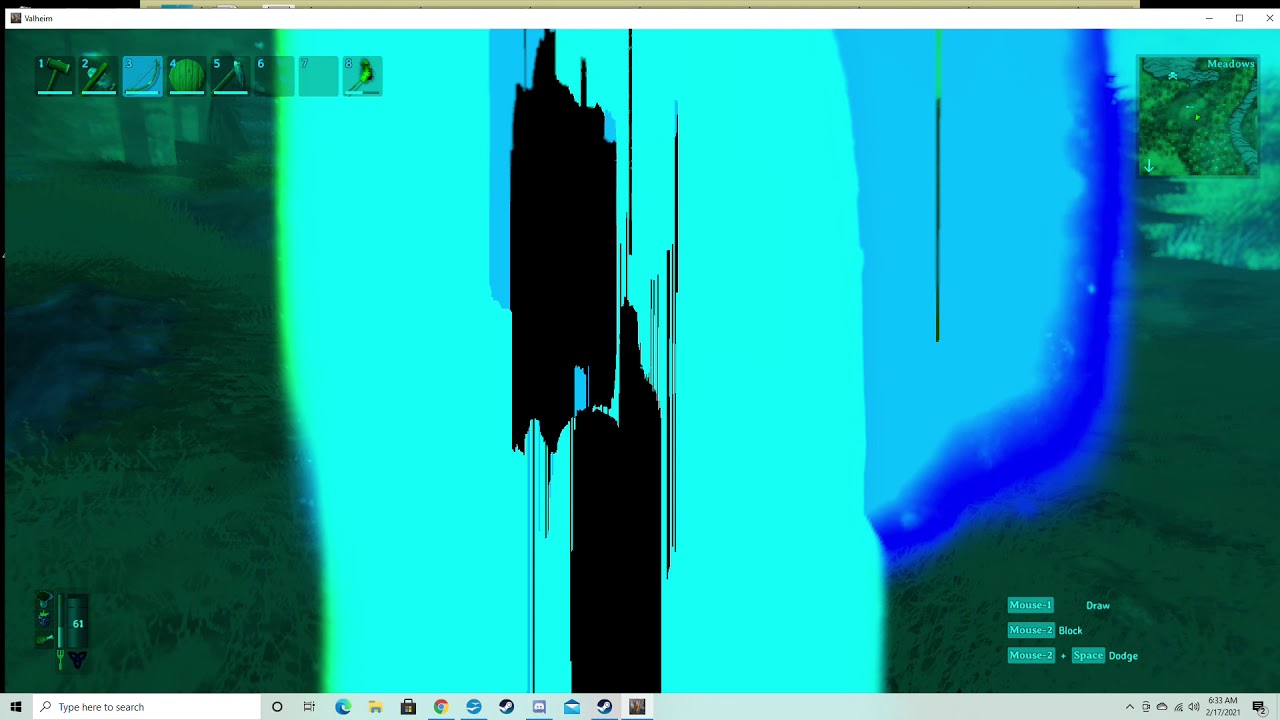This screenshot has width=1280, height=720.
Task: Select the tool in hotbar slot 5
Action: (x=231, y=76)
